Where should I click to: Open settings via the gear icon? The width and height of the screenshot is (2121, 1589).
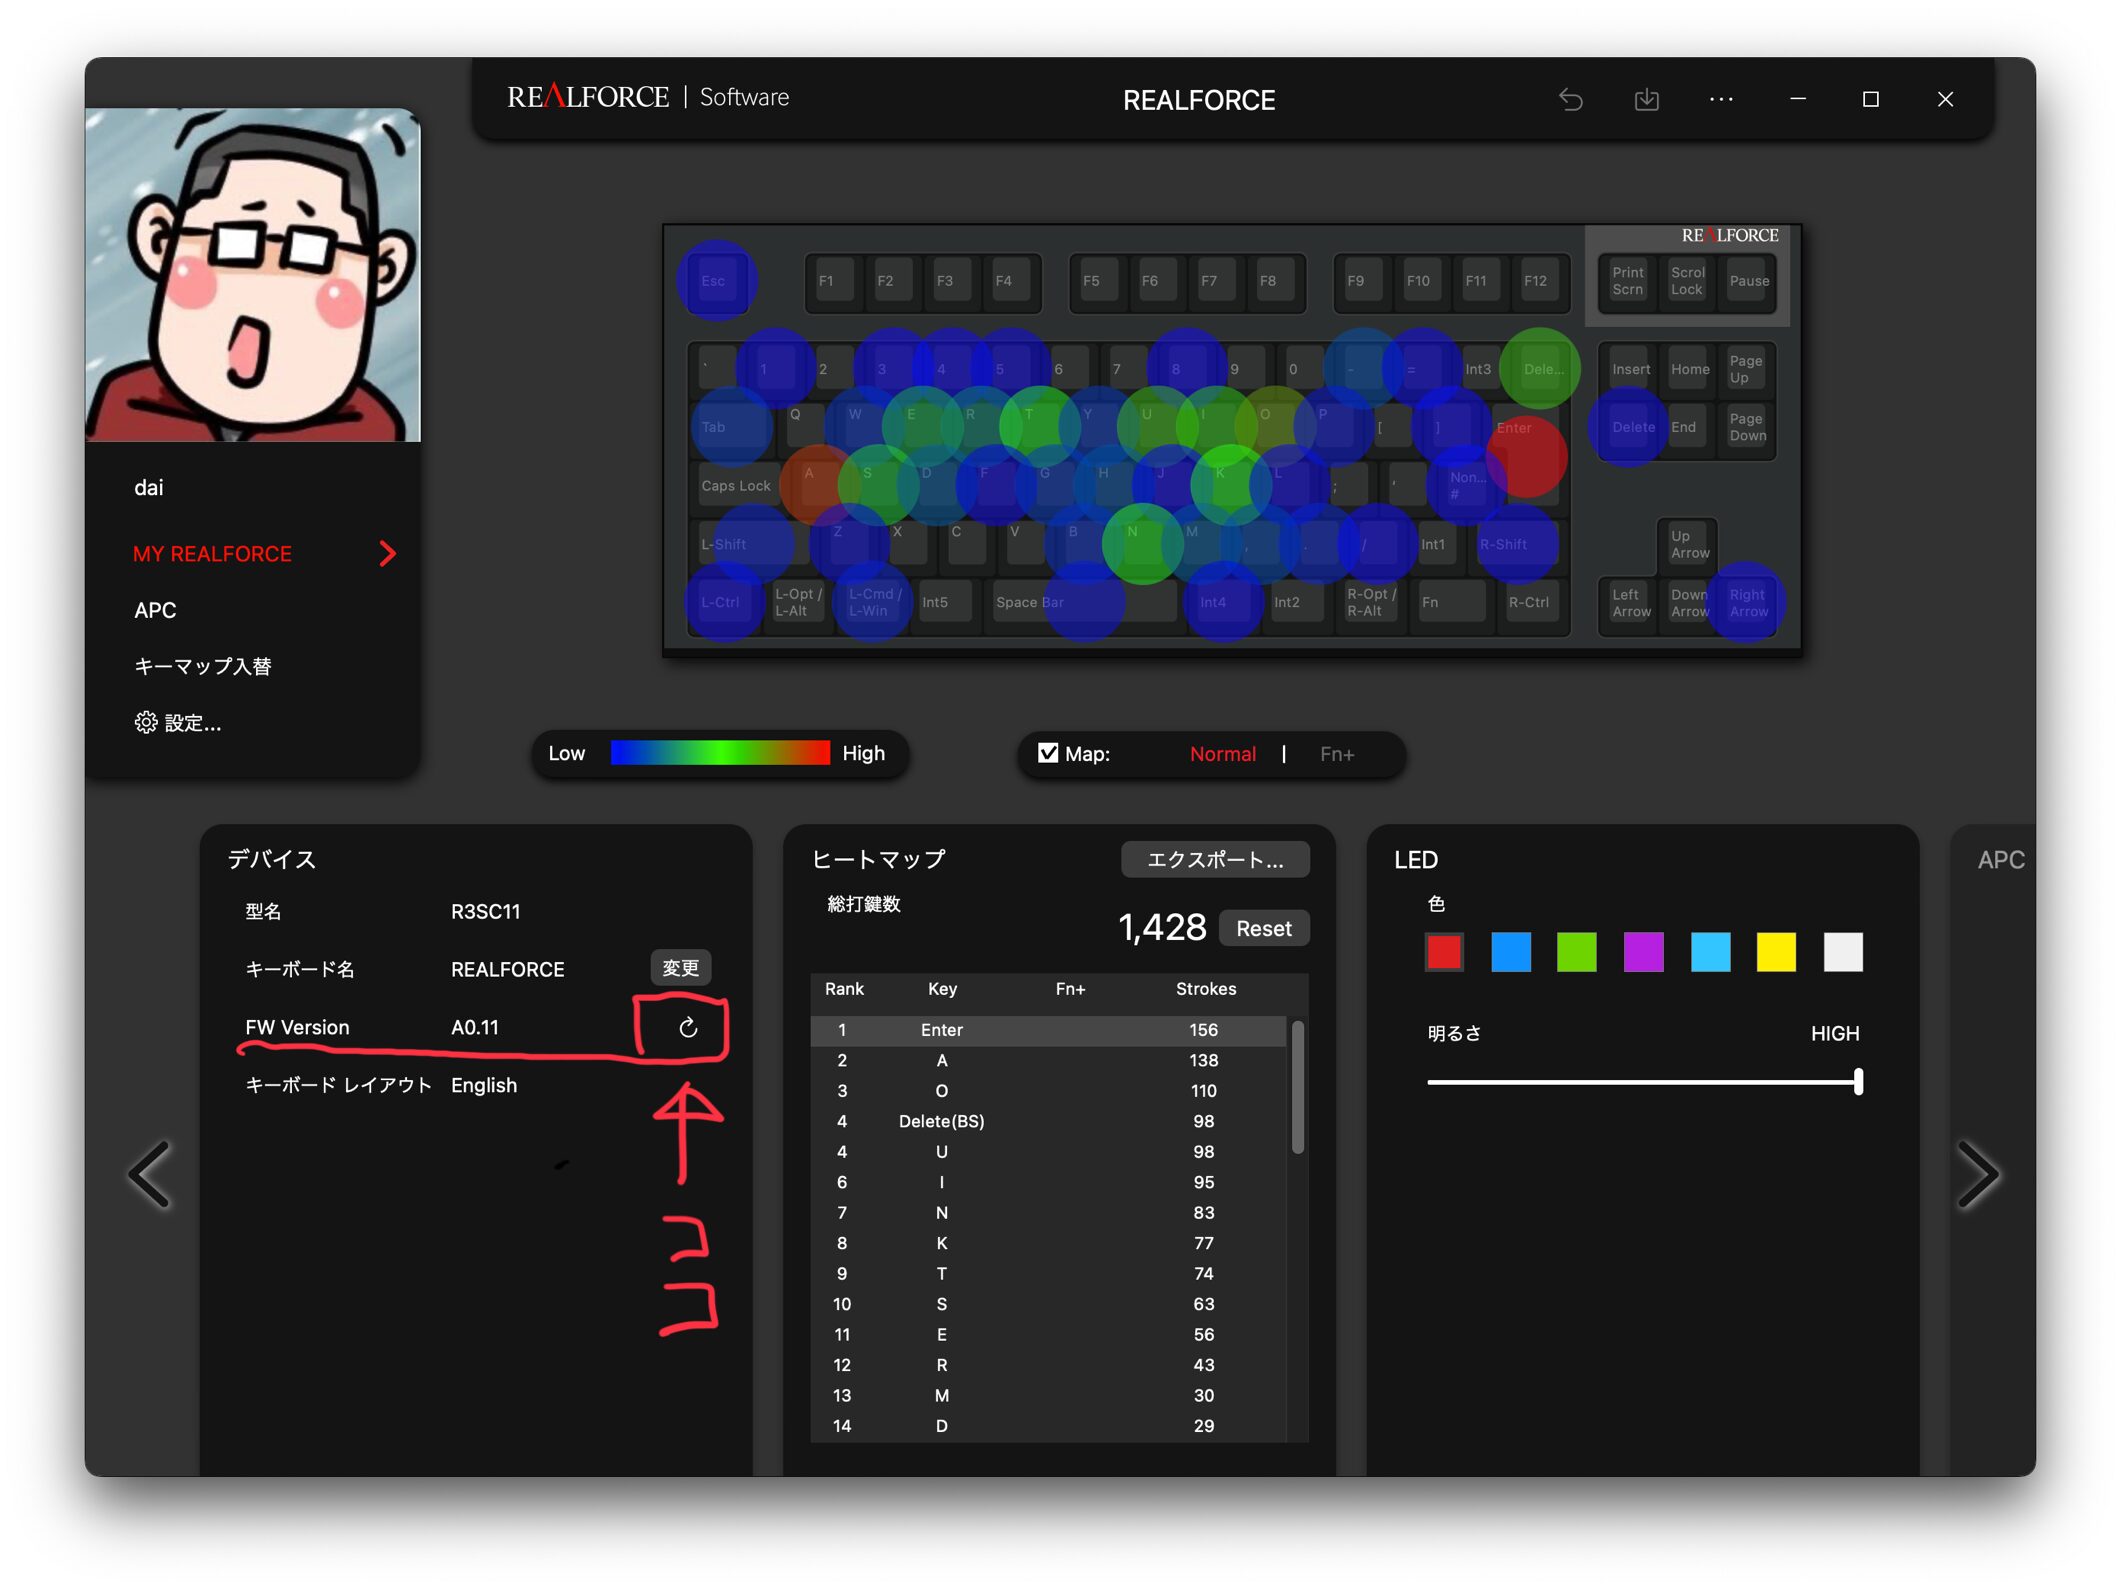146,722
